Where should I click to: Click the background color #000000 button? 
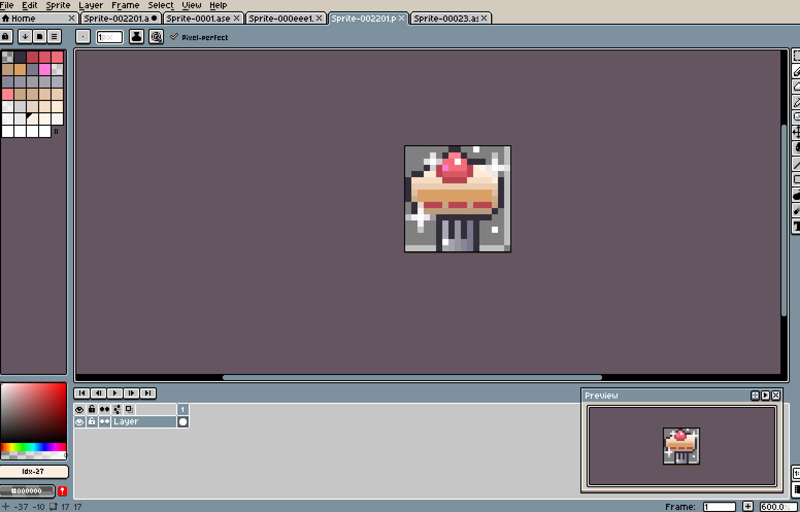tap(27, 491)
